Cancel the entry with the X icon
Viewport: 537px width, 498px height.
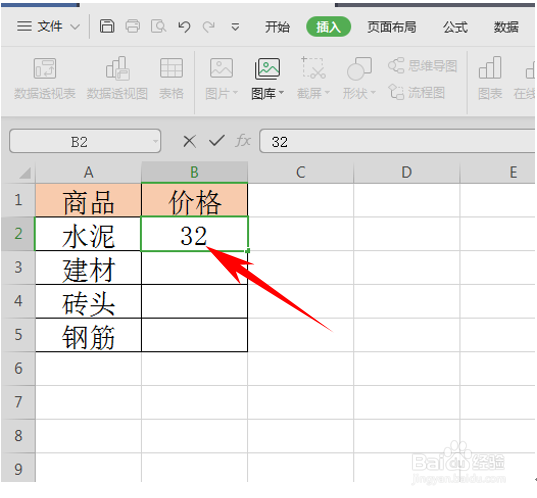pyautogui.click(x=189, y=141)
